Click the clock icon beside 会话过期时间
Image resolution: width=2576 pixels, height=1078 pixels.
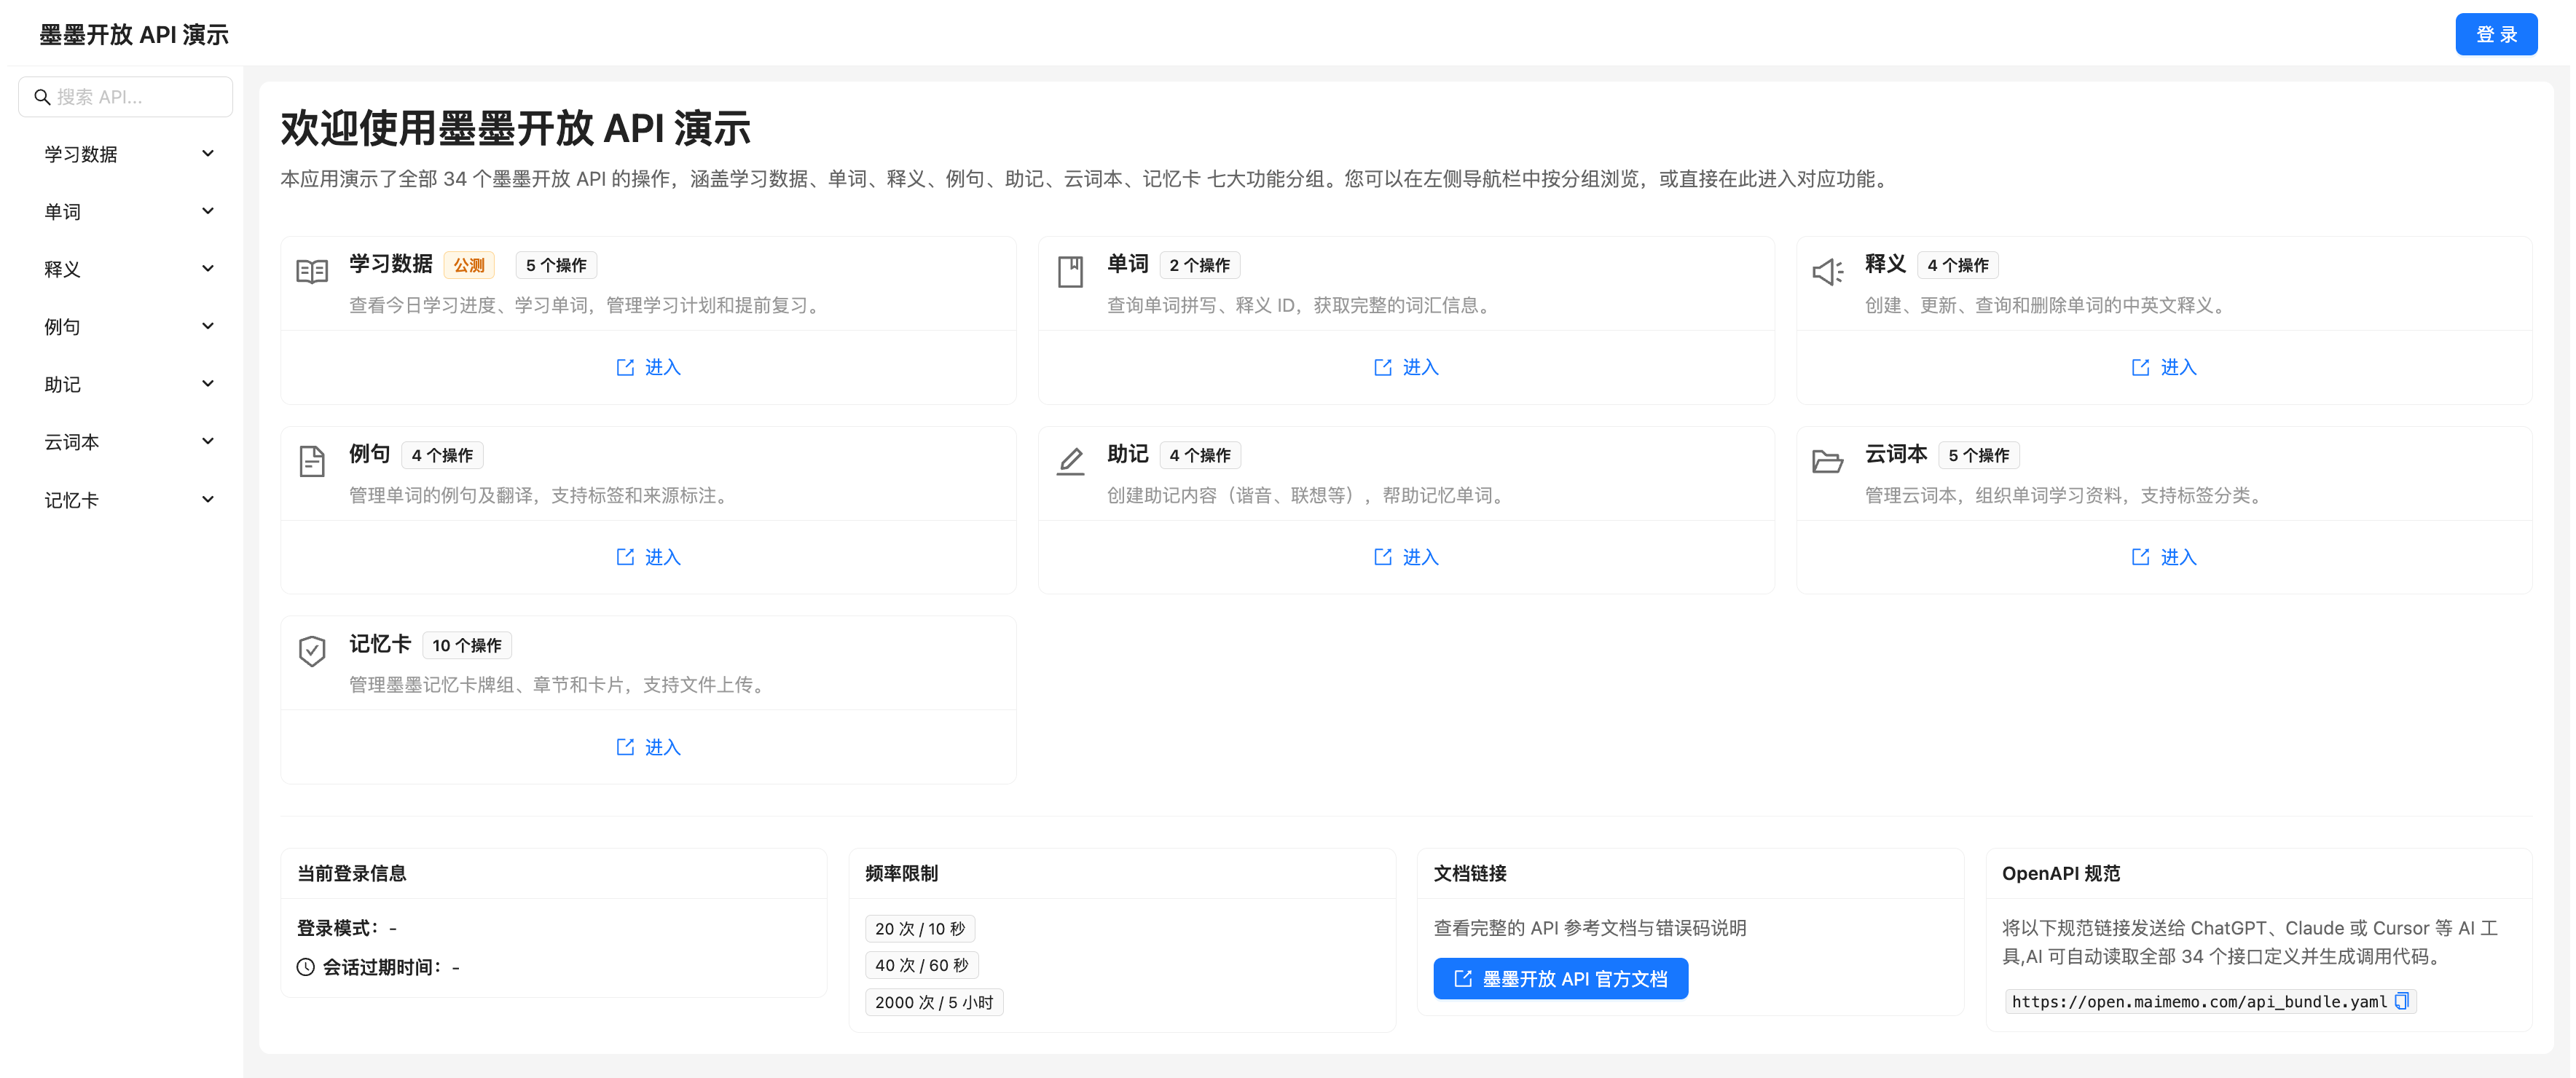click(x=305, y=967)
